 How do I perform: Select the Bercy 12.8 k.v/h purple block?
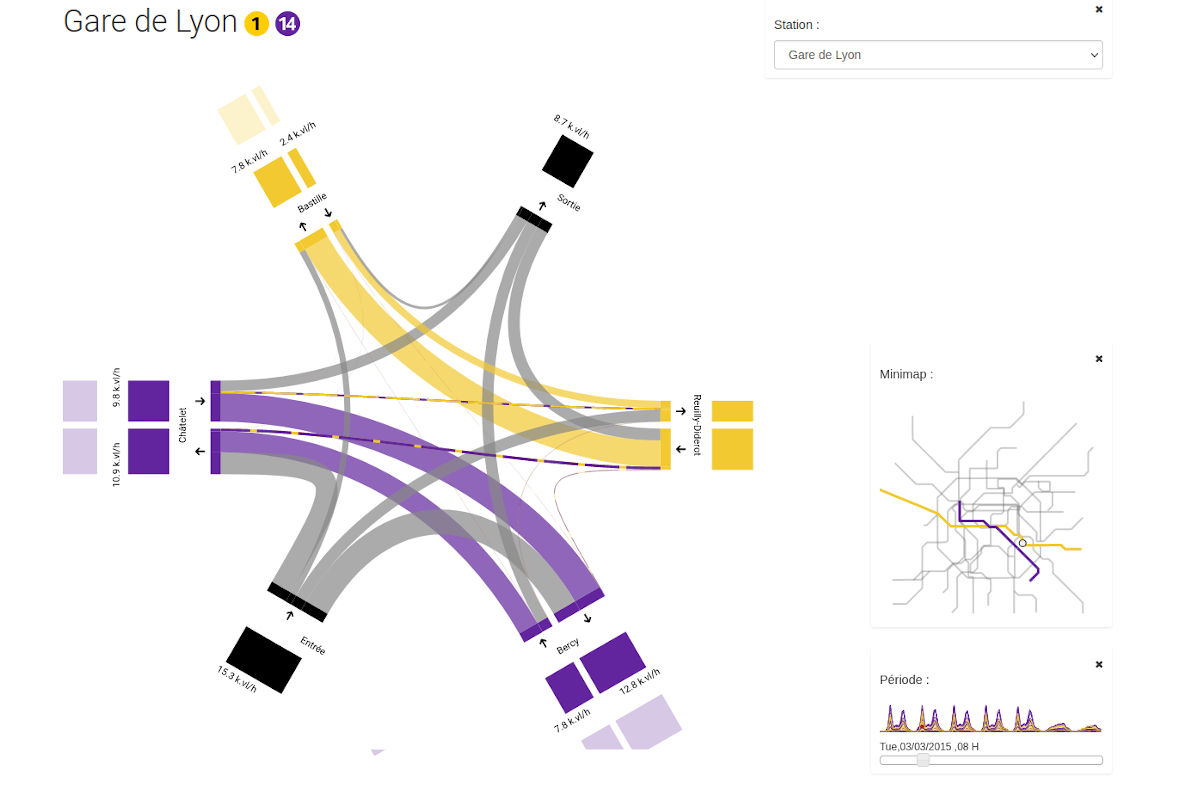(612, 663)
